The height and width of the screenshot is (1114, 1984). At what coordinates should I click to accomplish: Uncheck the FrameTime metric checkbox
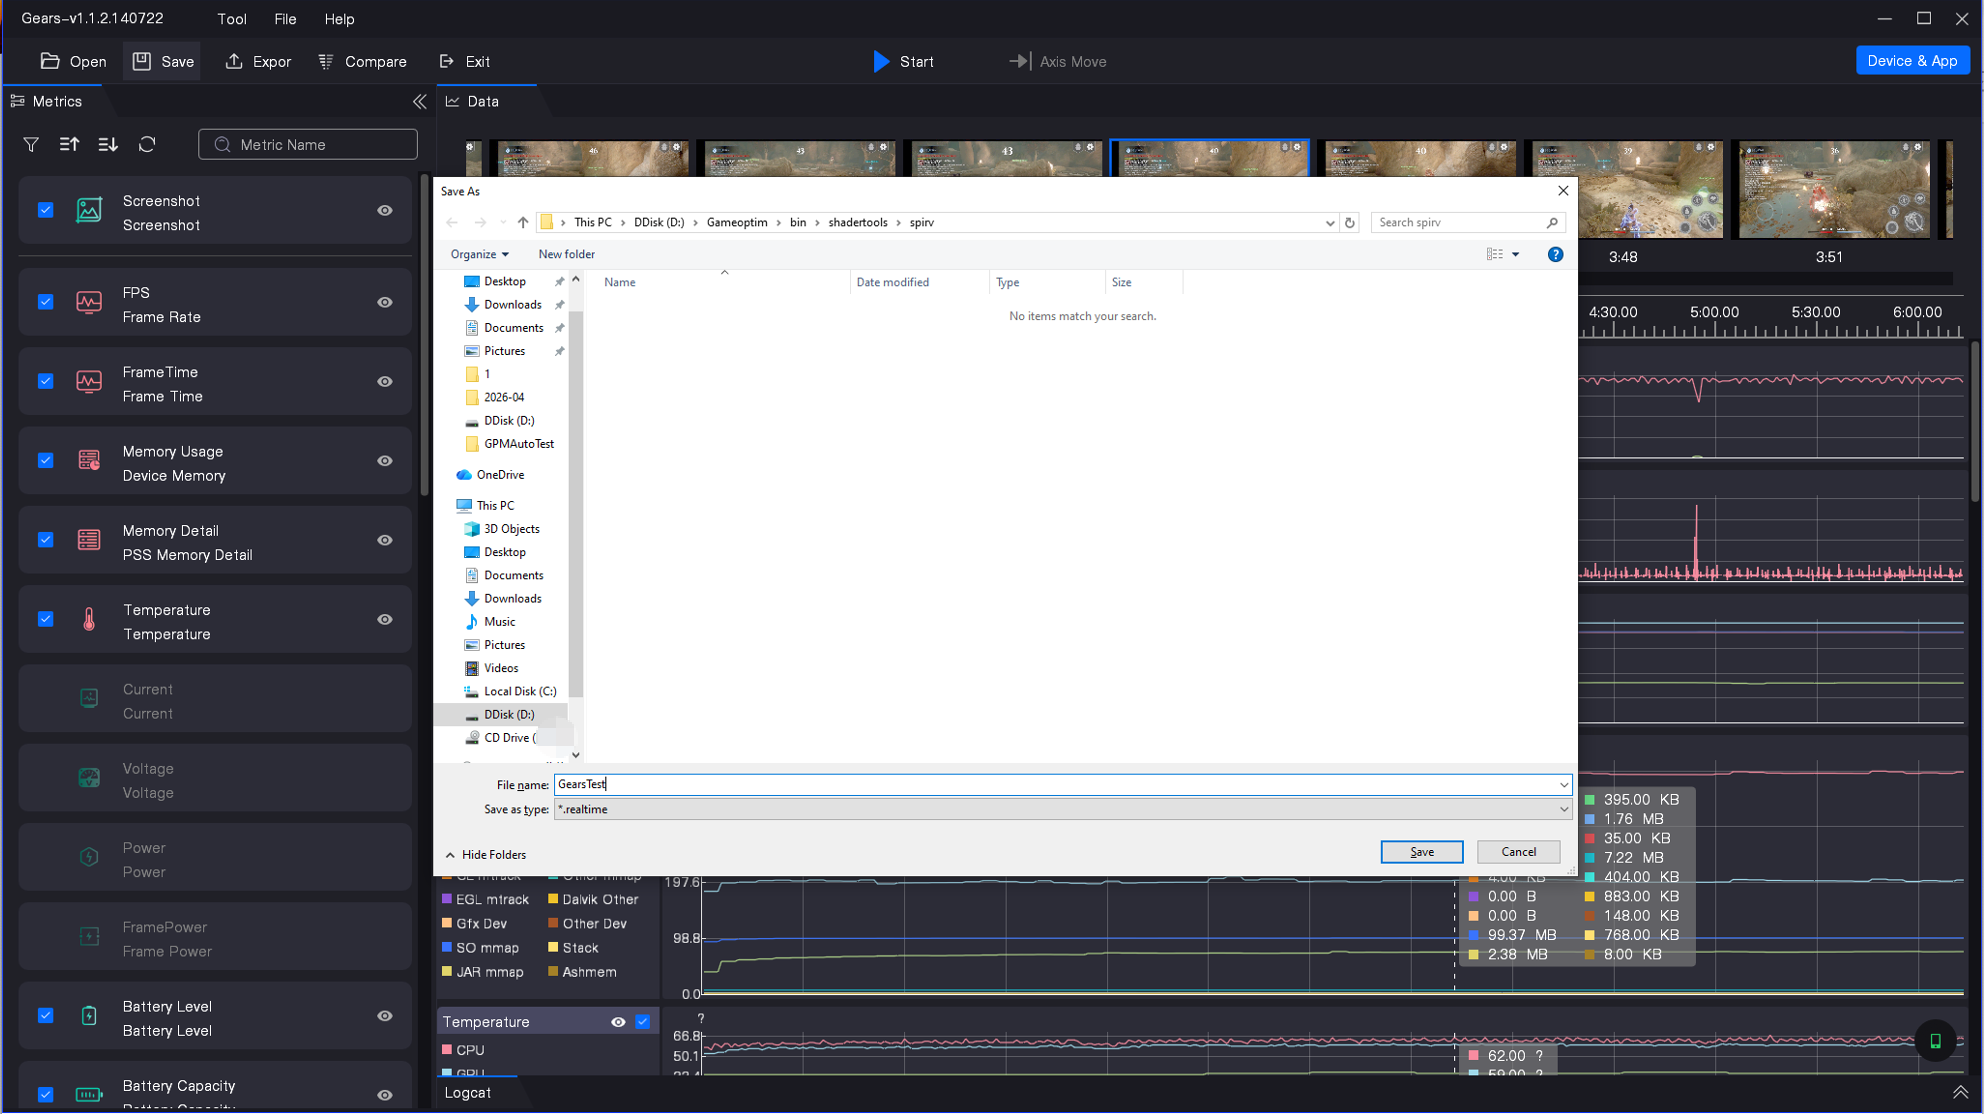click(x=46, y=381)
